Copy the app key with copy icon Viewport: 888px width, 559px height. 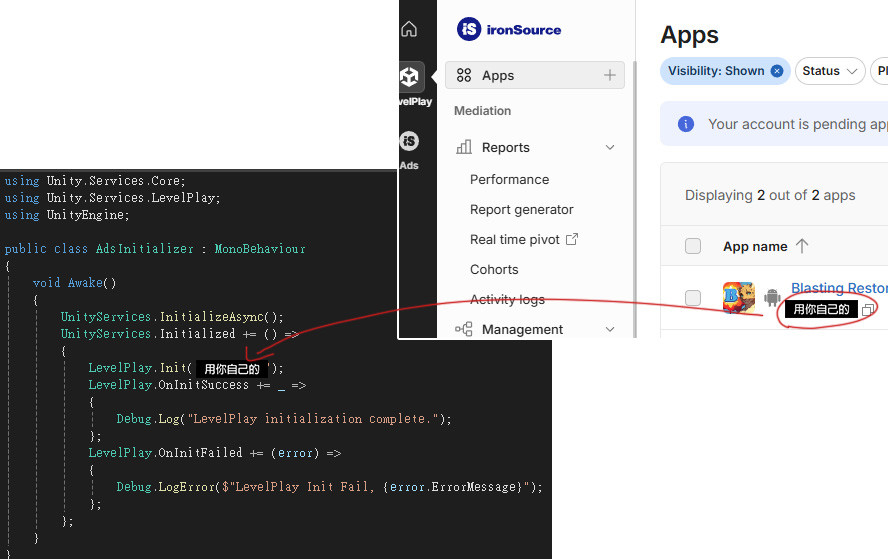click(x=868, y=309)
